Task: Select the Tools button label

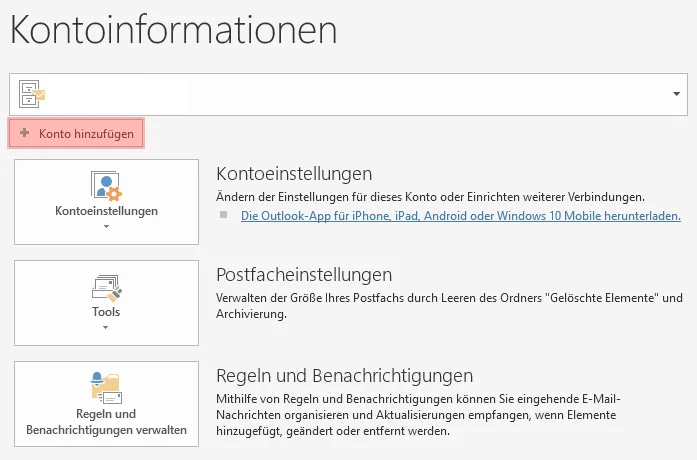Action: click(x=106, y=312)
